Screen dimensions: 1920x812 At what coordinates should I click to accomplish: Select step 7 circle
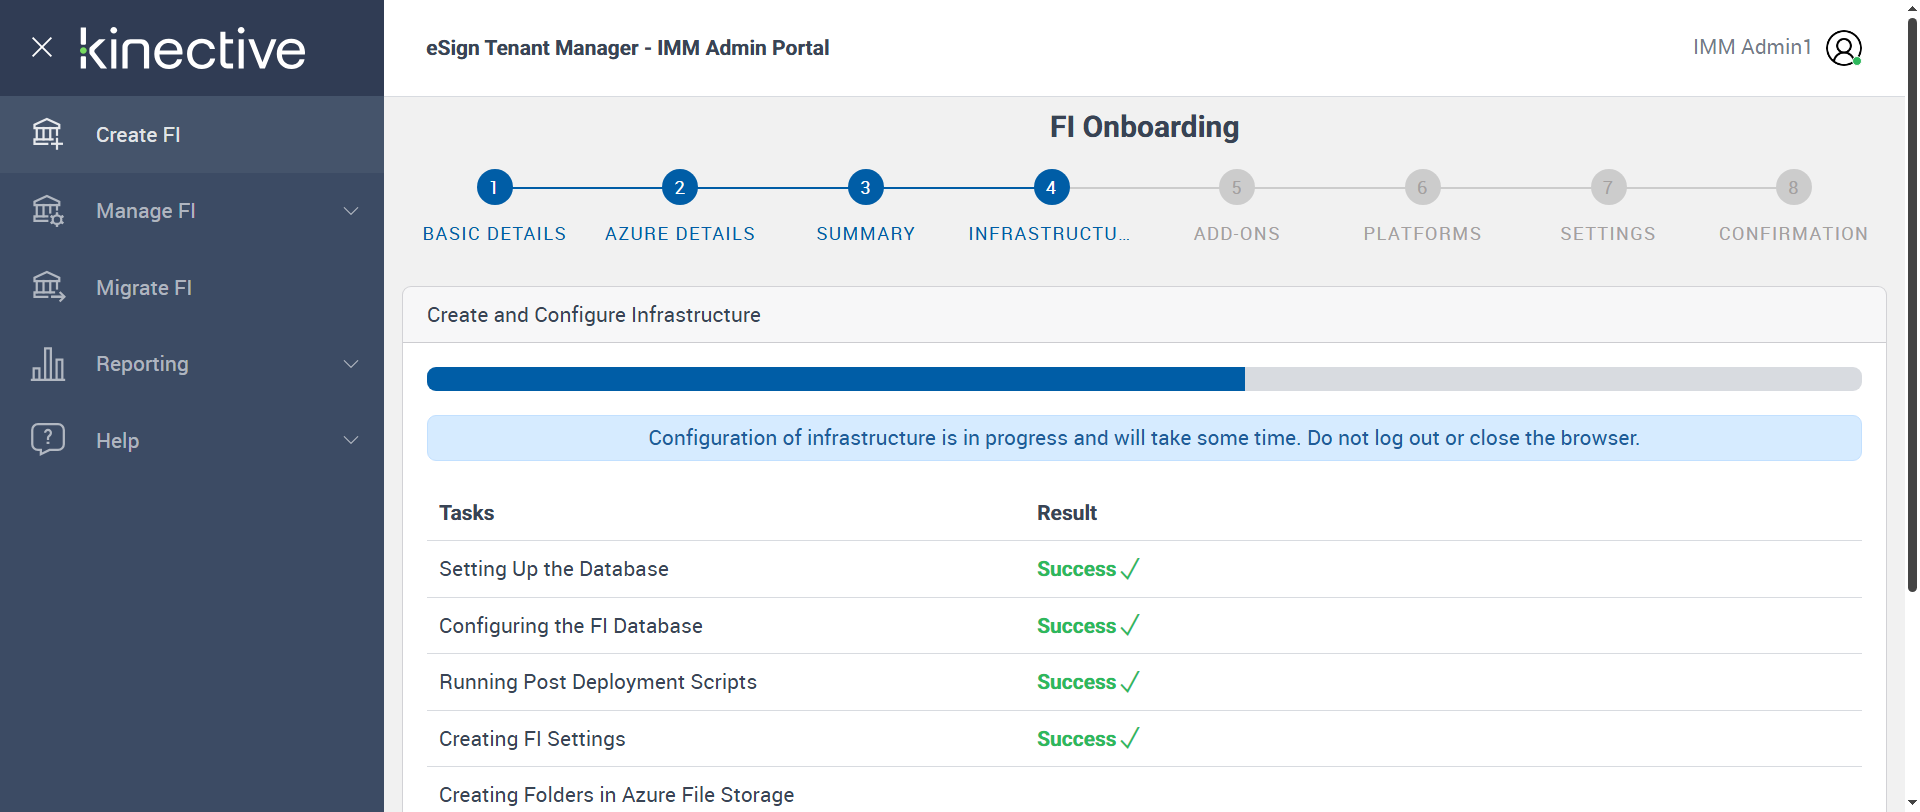[x=1608, y=187]
